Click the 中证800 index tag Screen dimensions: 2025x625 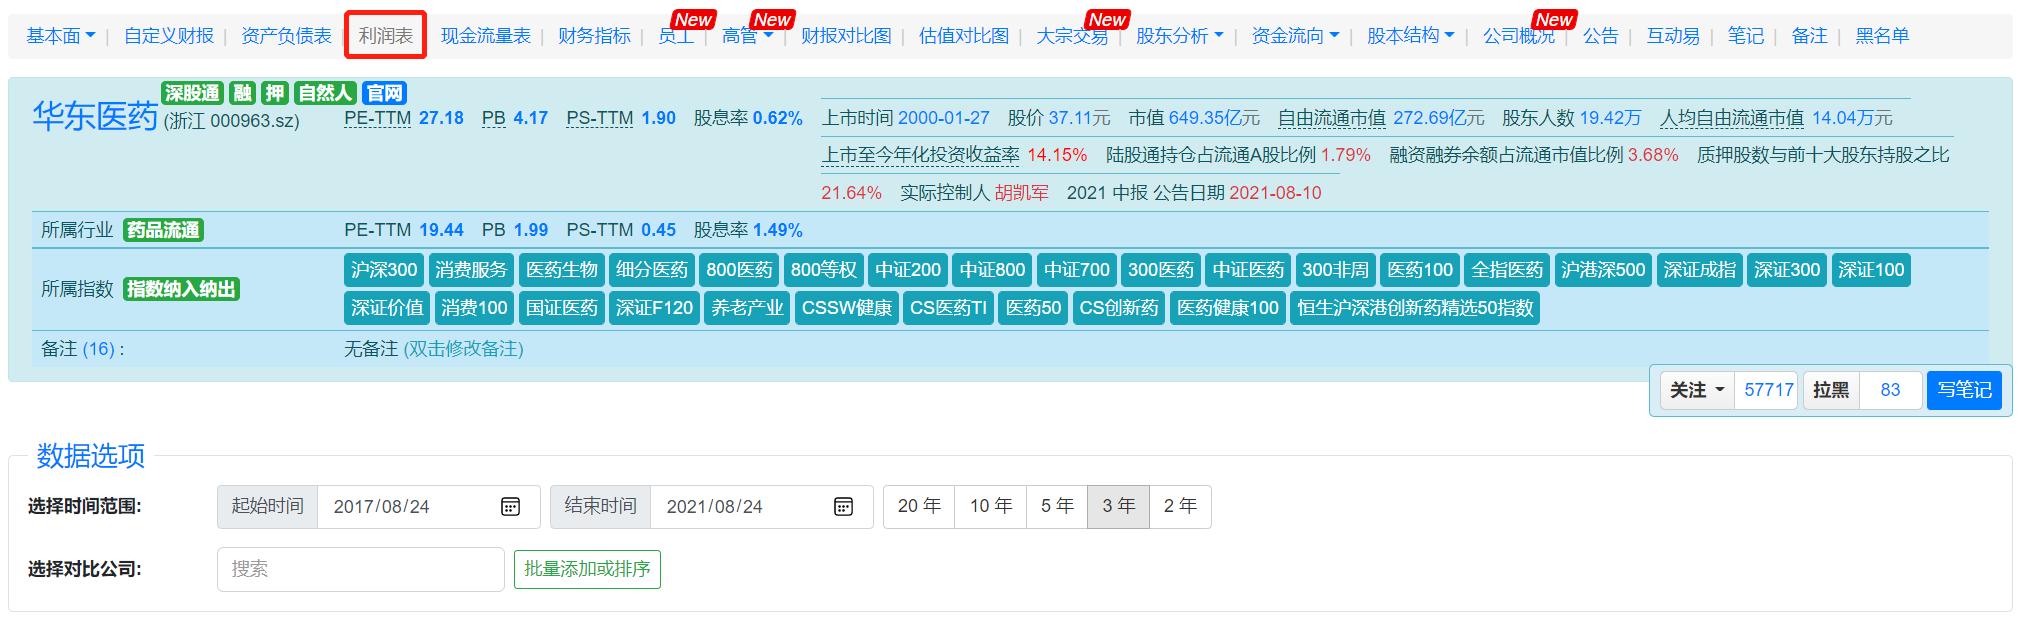tap(993, 270)
